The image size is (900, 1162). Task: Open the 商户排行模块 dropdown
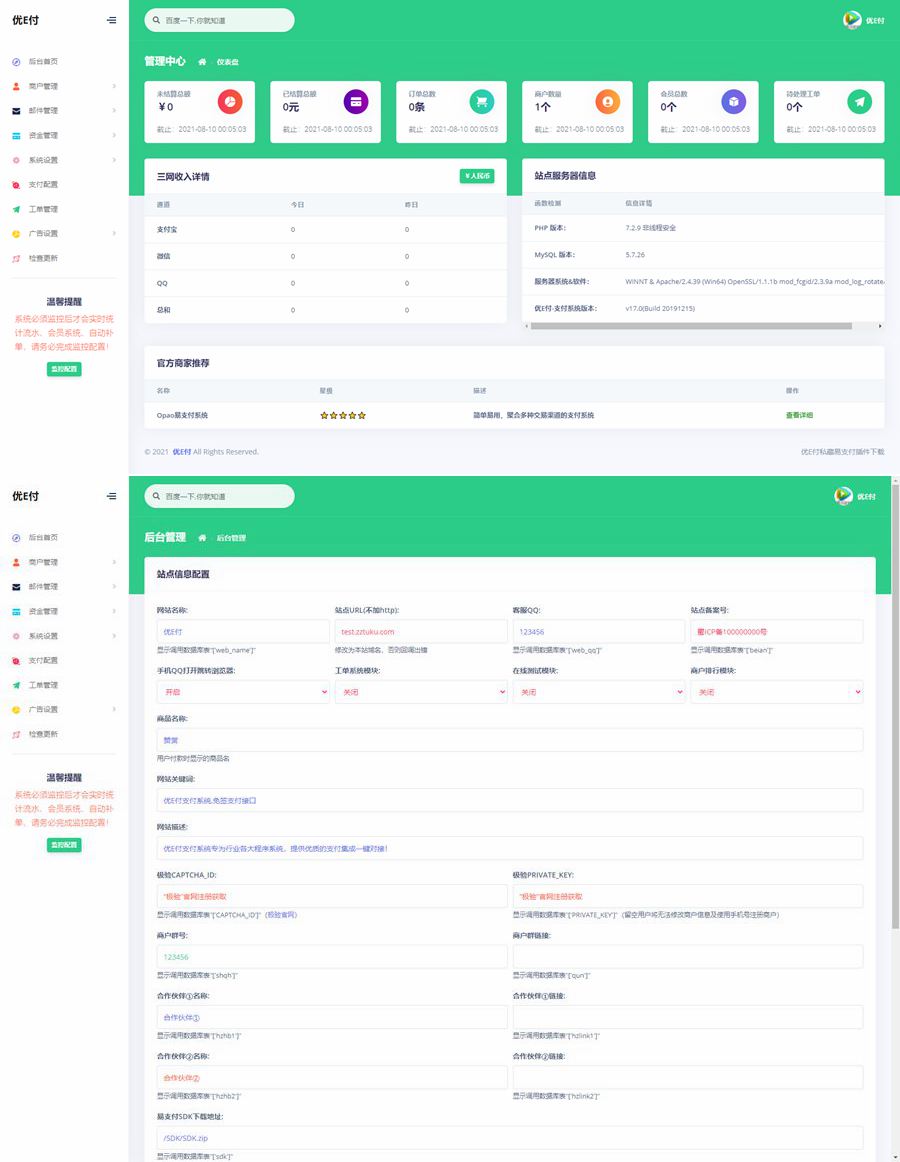[x=777, y=692]
